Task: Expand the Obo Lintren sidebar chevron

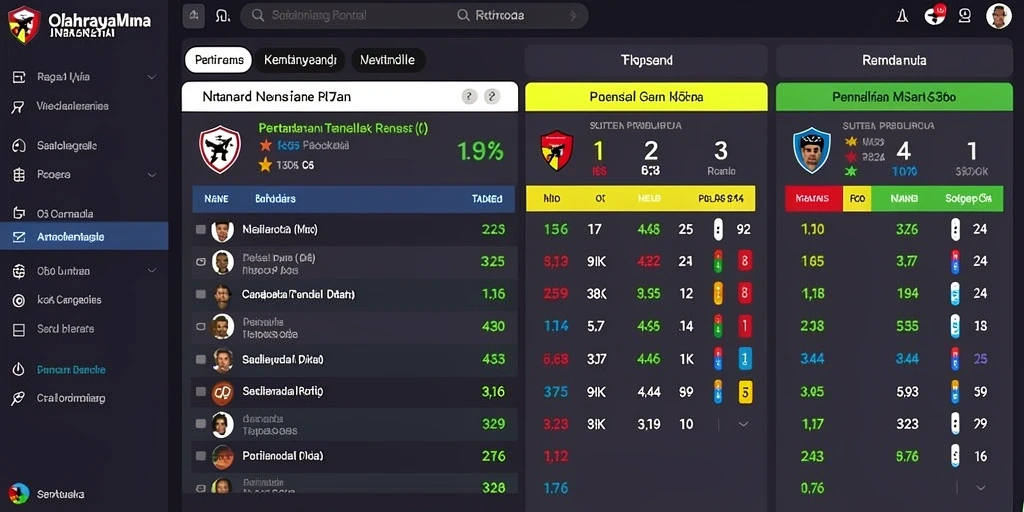Action: click(x=152, y=270)
